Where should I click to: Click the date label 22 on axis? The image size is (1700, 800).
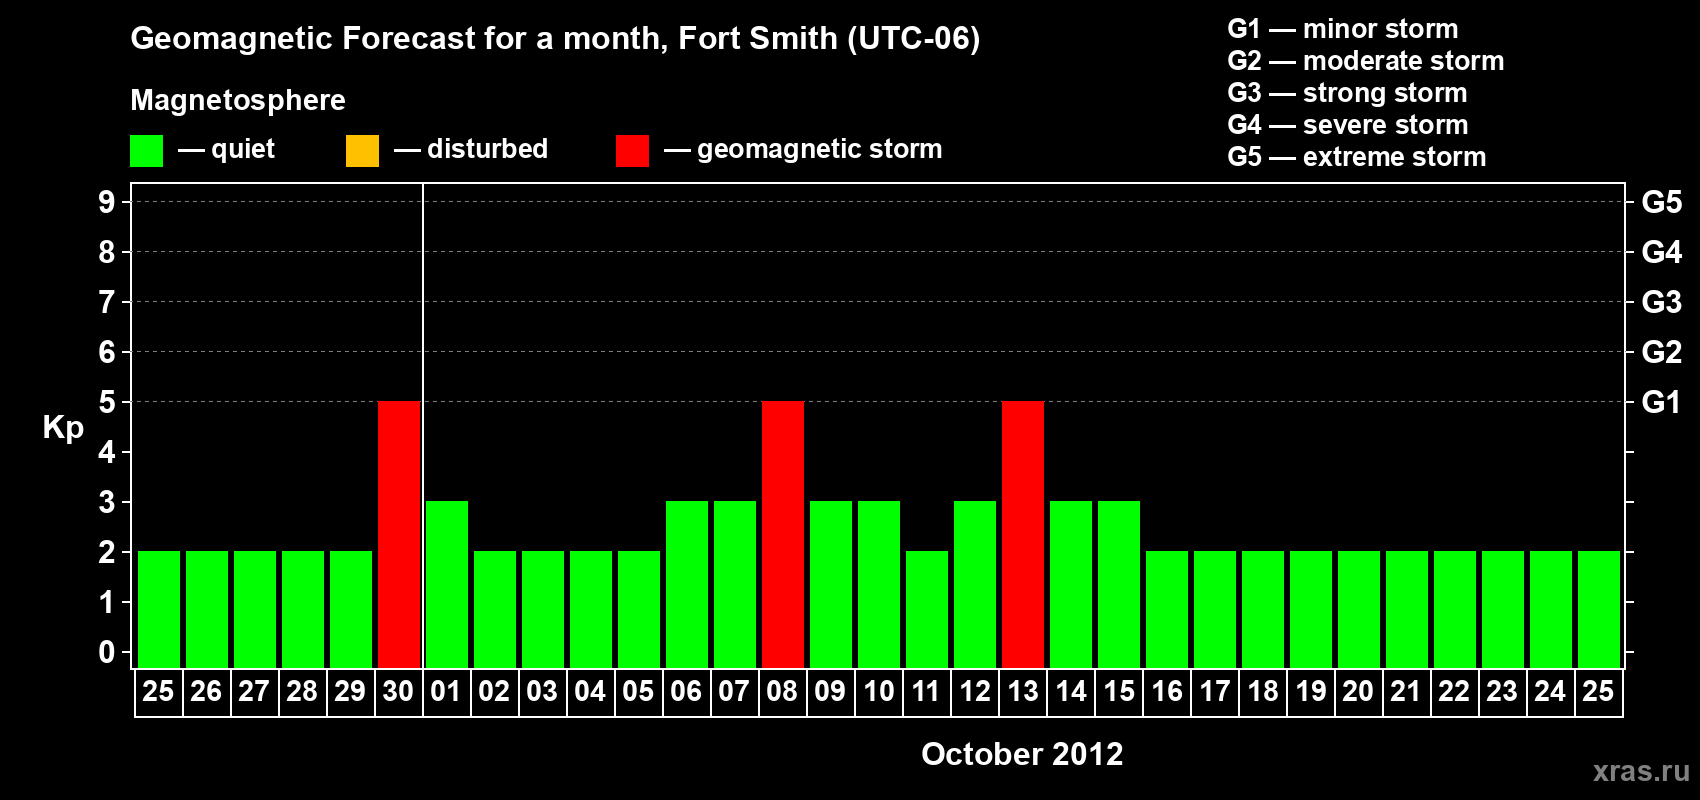pyautogui.click(x=1454, y=691)
